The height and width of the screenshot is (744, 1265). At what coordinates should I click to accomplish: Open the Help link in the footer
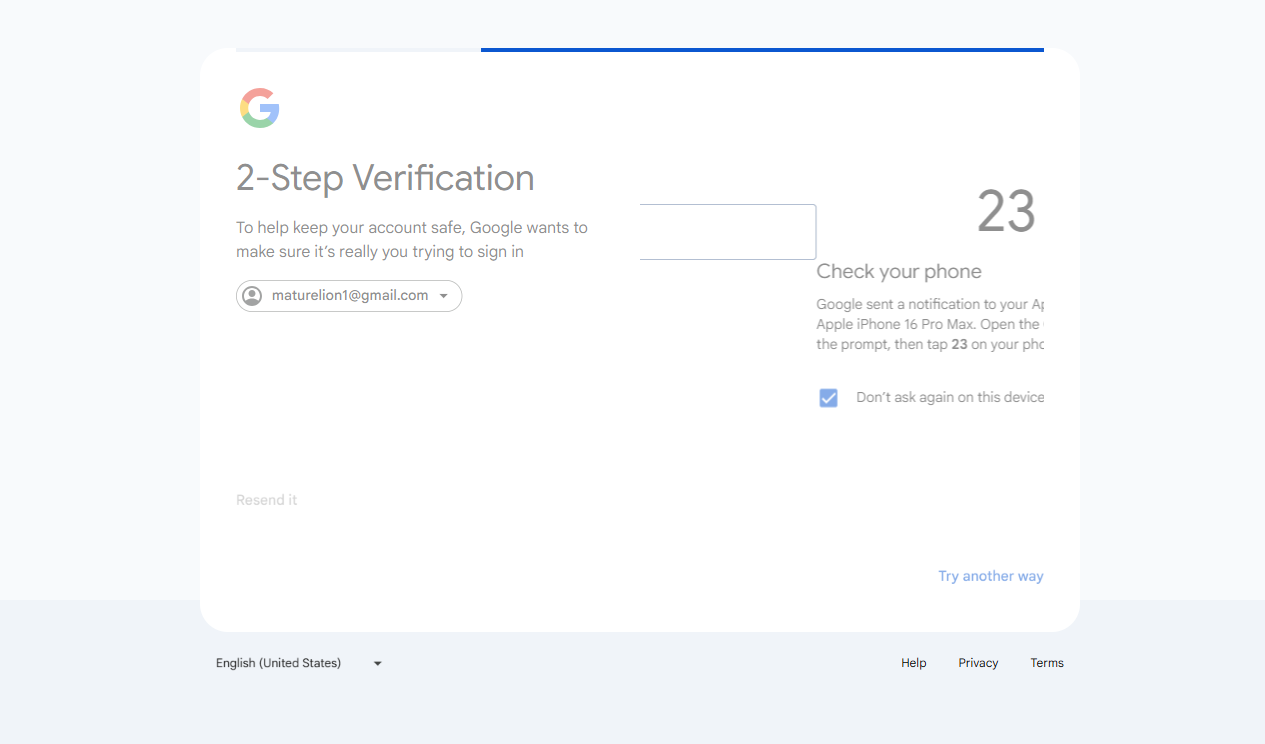pyautogui.click(x=913, y=663)
